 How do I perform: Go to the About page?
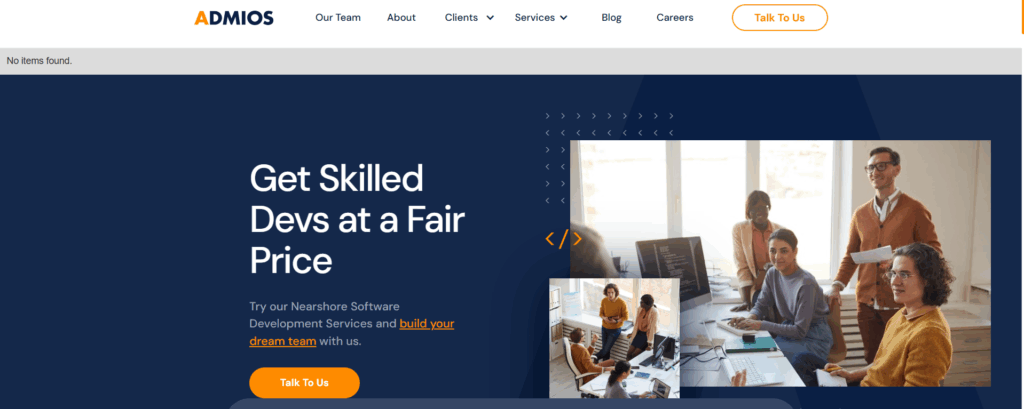pyautogui.click(x=401, y=18)
